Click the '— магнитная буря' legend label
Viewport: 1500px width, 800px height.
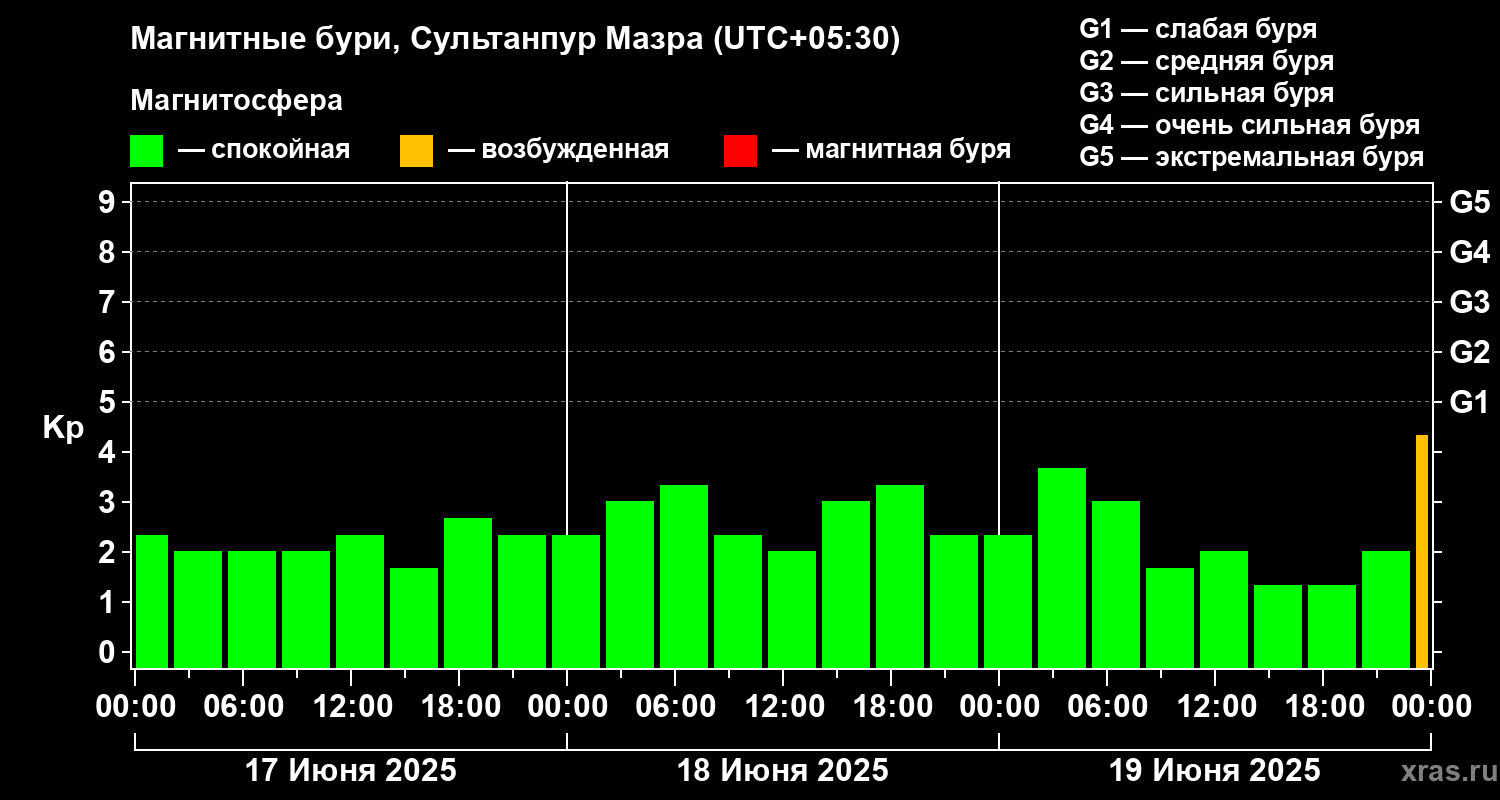point(892,151)
